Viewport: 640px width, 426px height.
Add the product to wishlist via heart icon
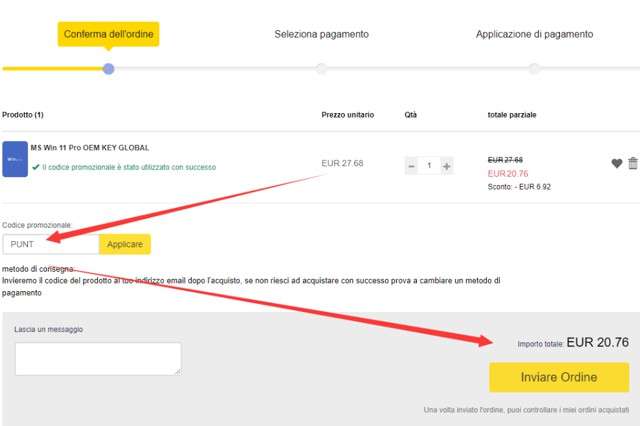[x=617, y=164]
